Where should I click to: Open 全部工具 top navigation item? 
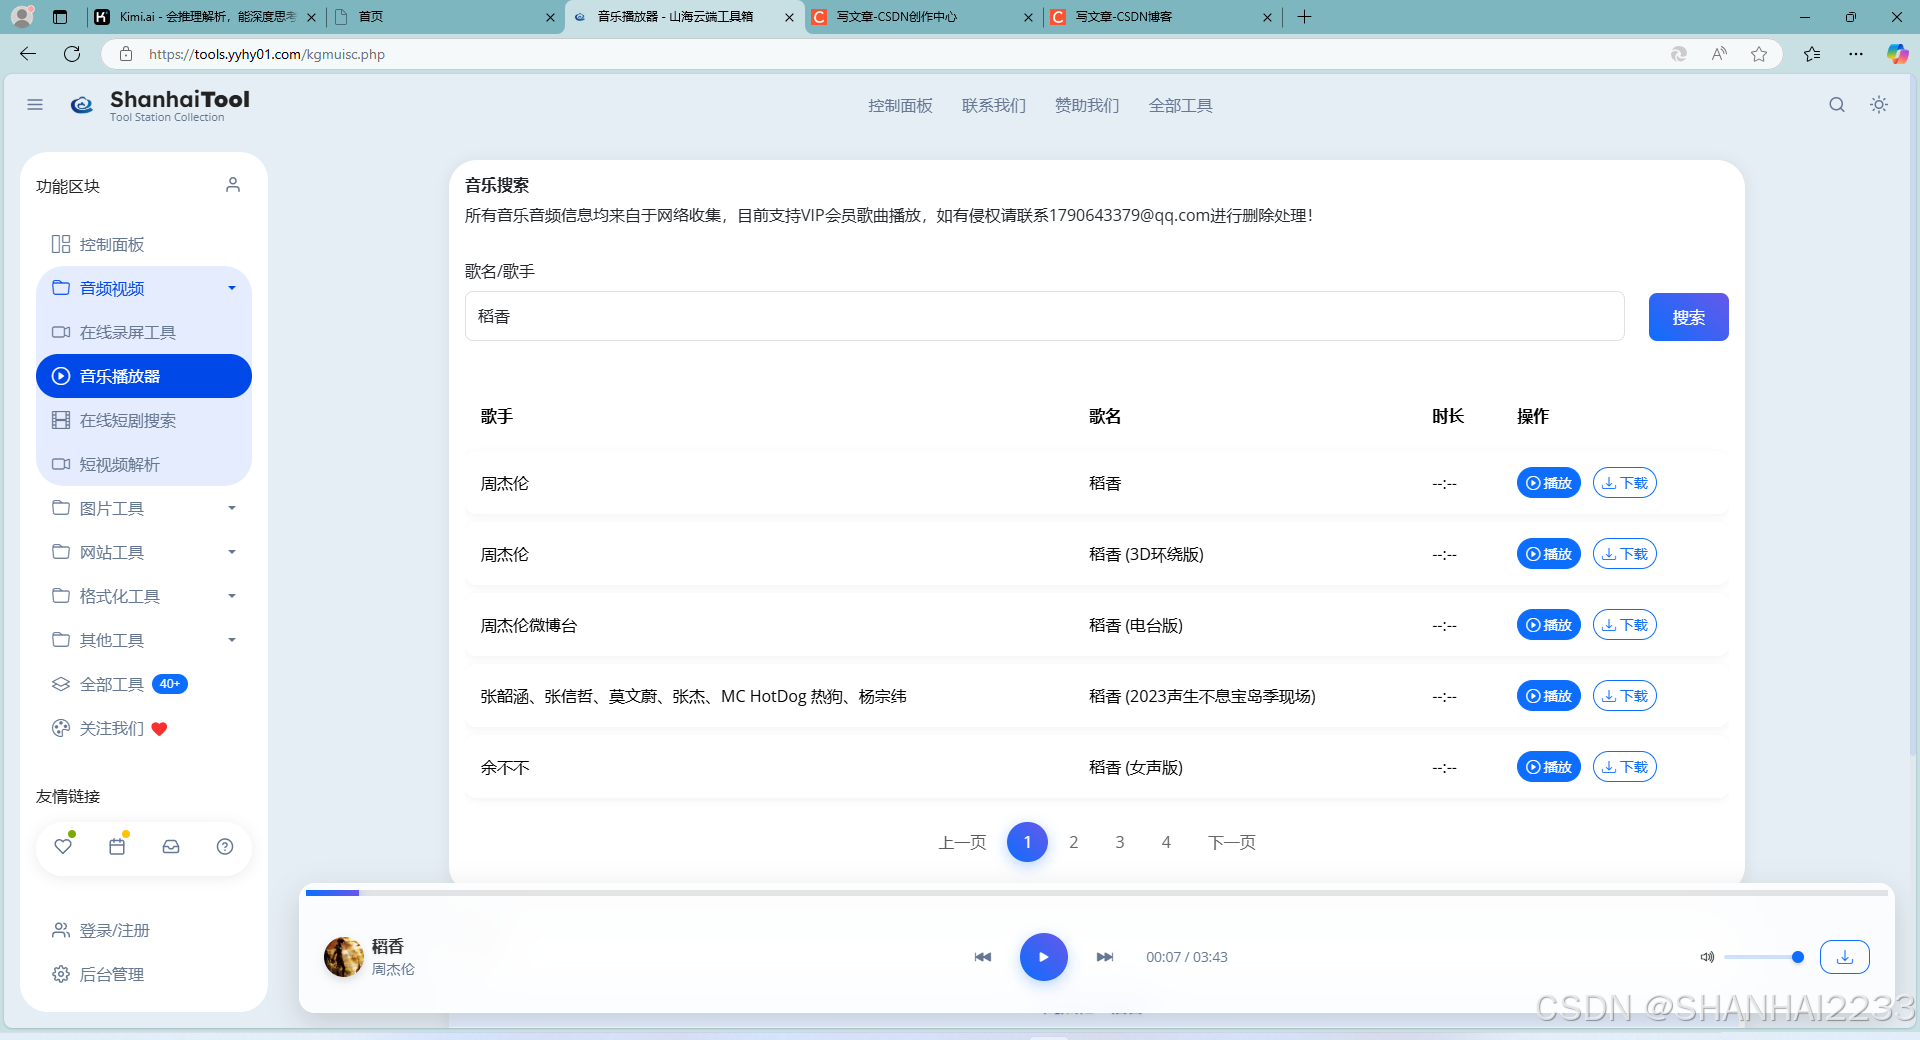(x=1180, y=105)
